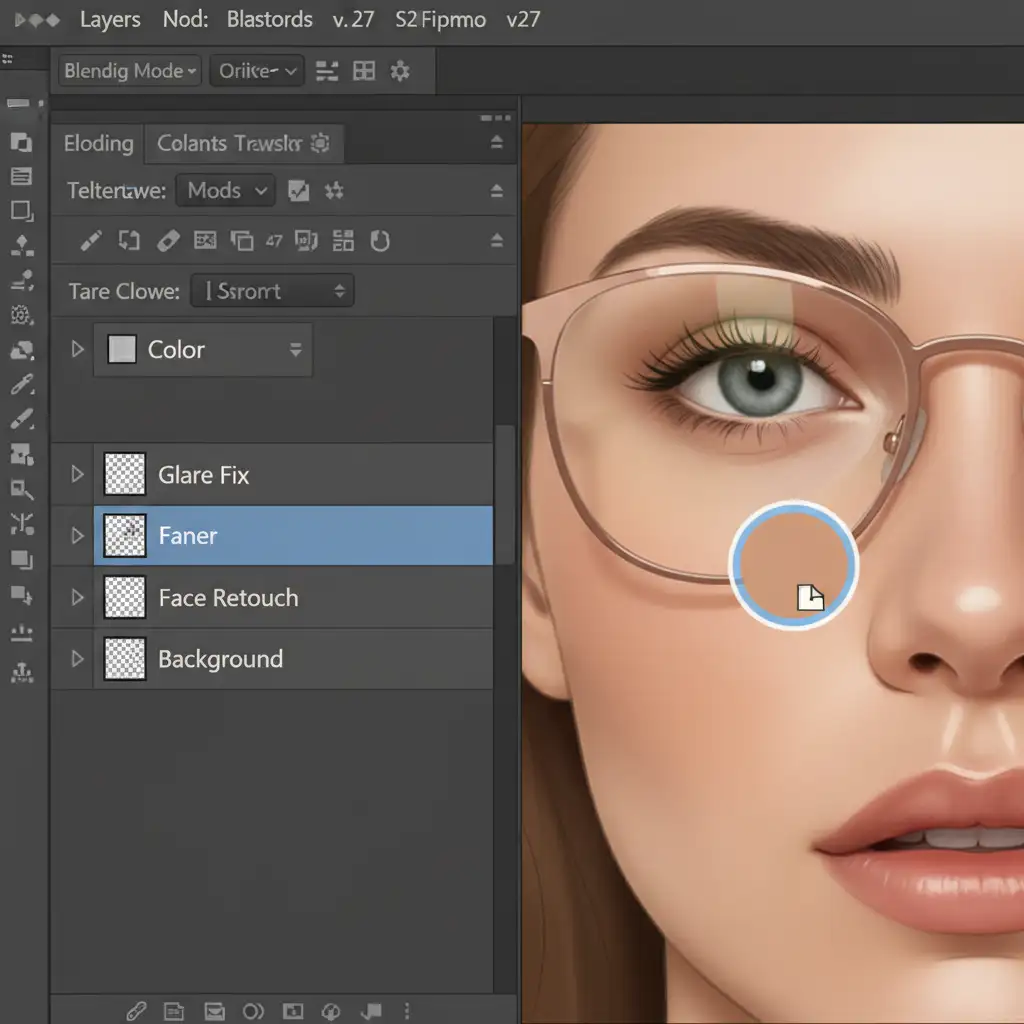
Task: Expand the Background layer disclosure triangle
Action: 77,659
